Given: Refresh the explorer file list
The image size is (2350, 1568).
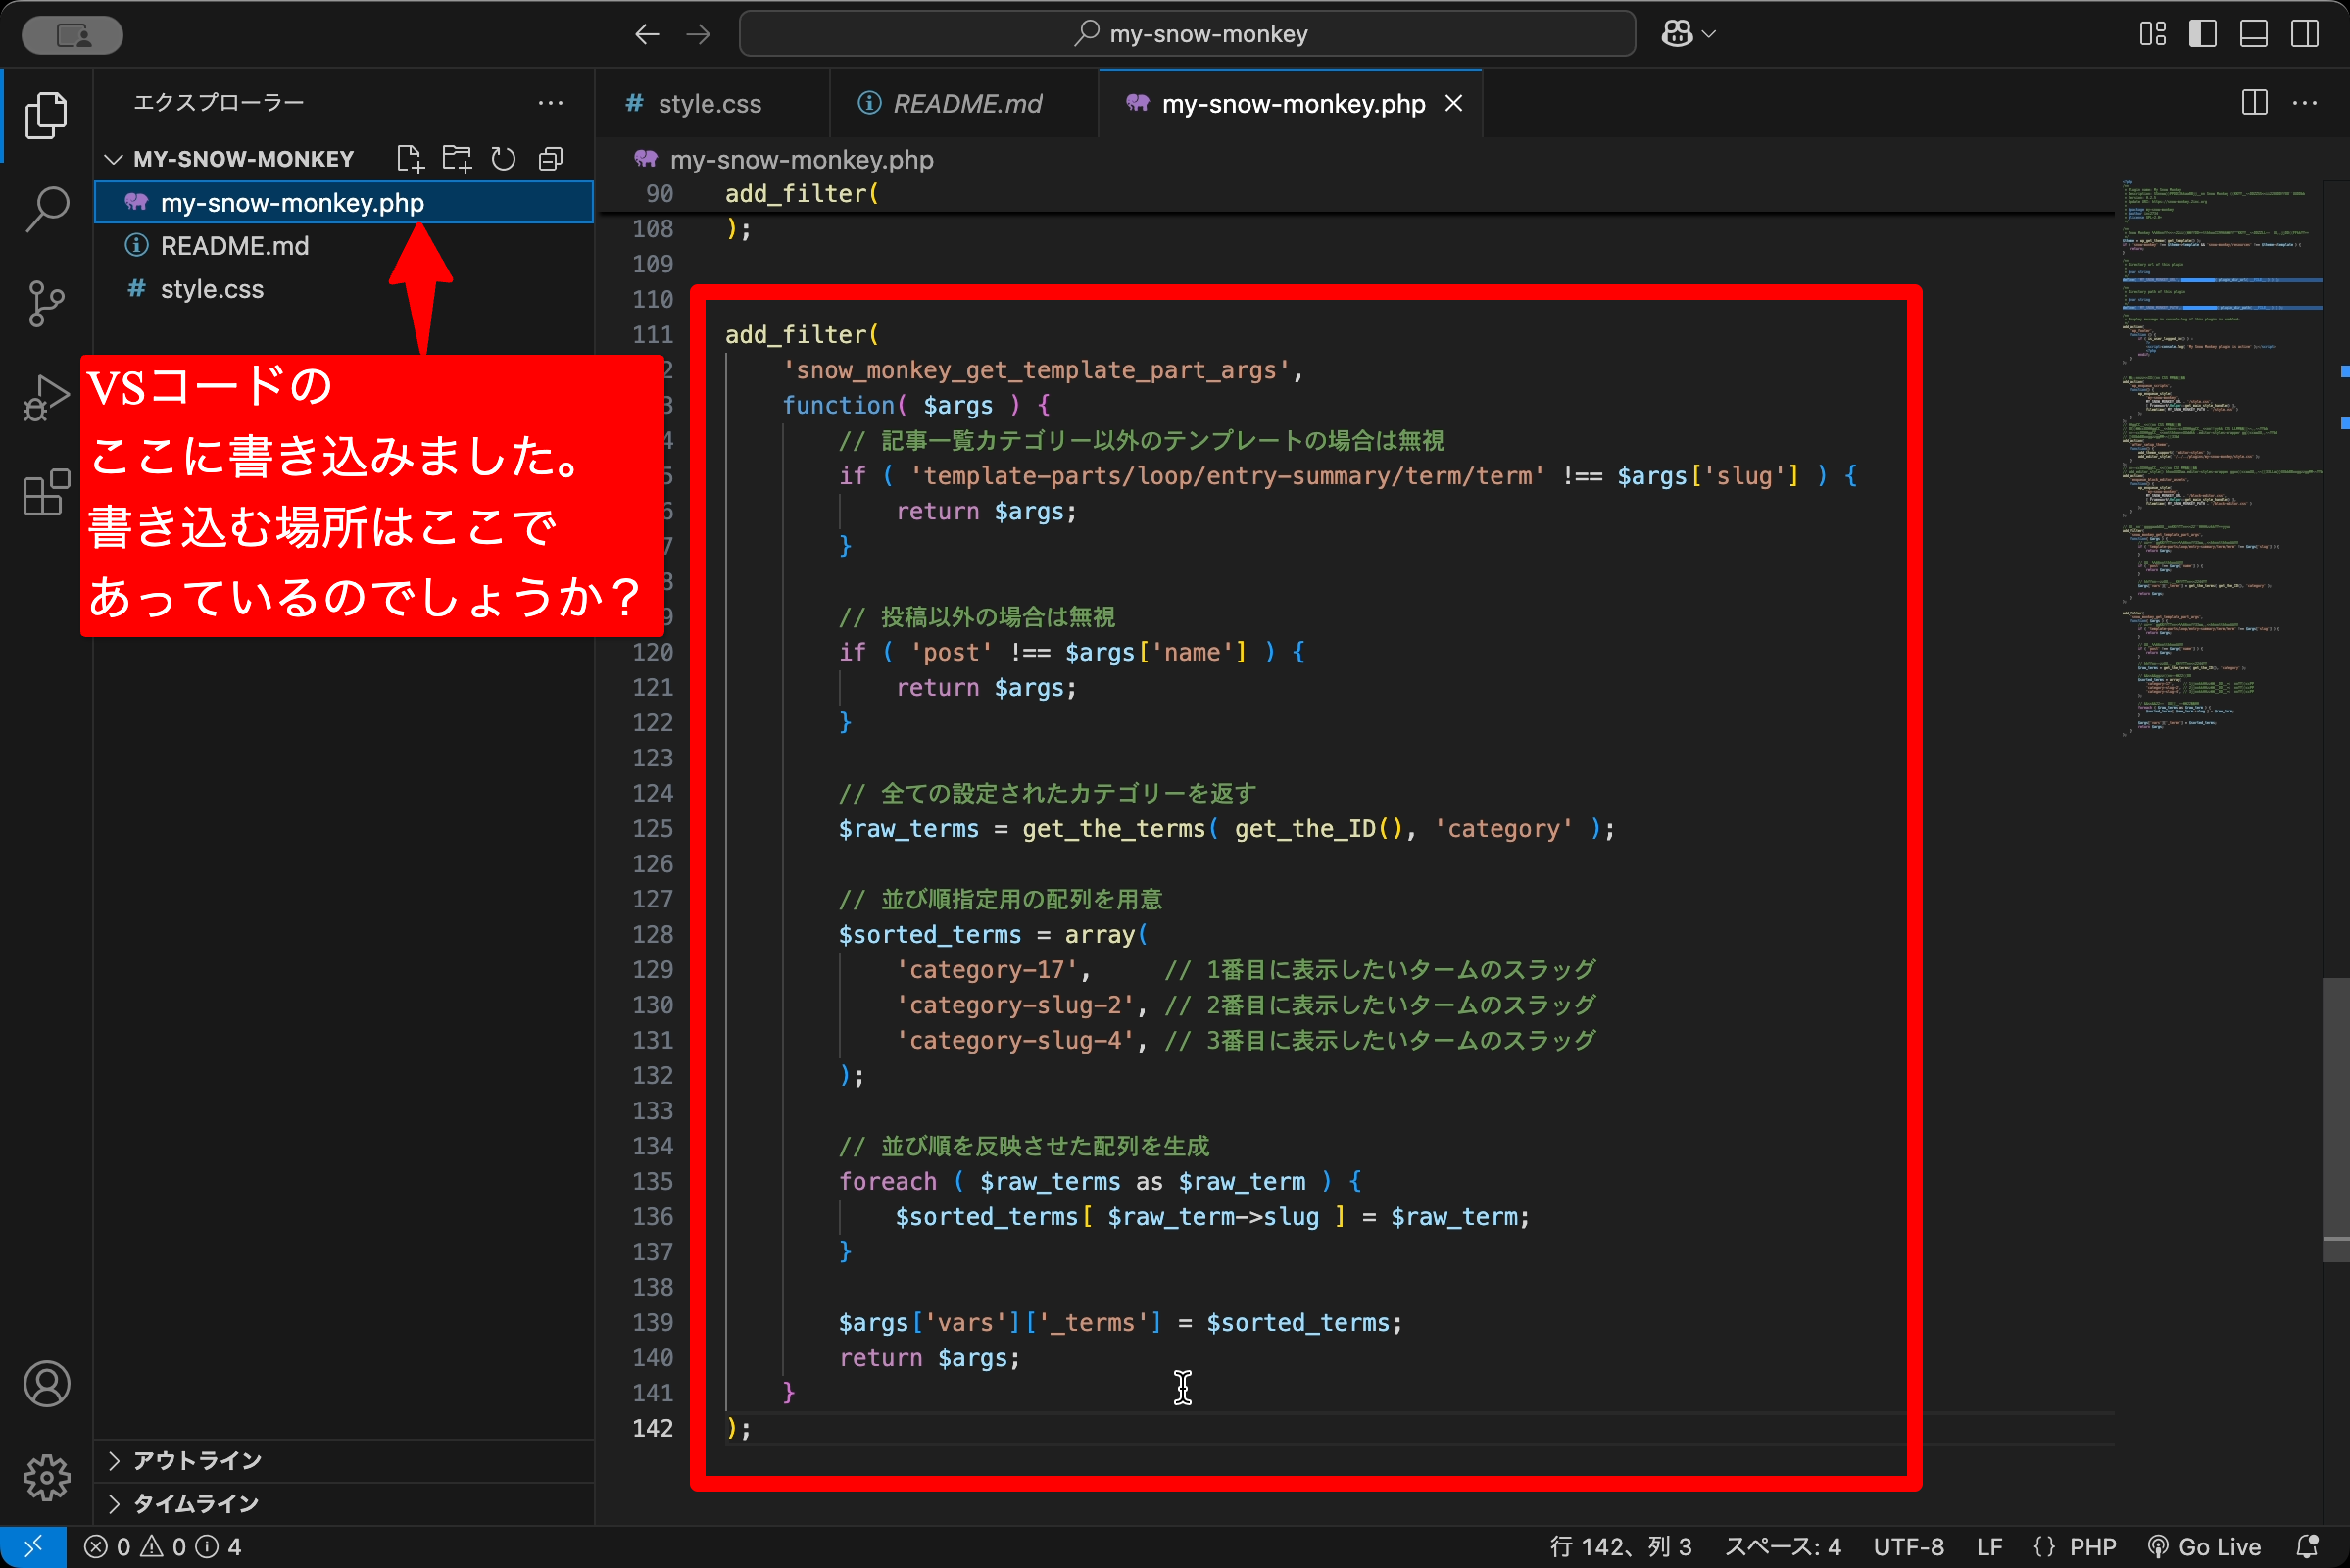Looking at the screenshot, I should (x=503, y=159).
